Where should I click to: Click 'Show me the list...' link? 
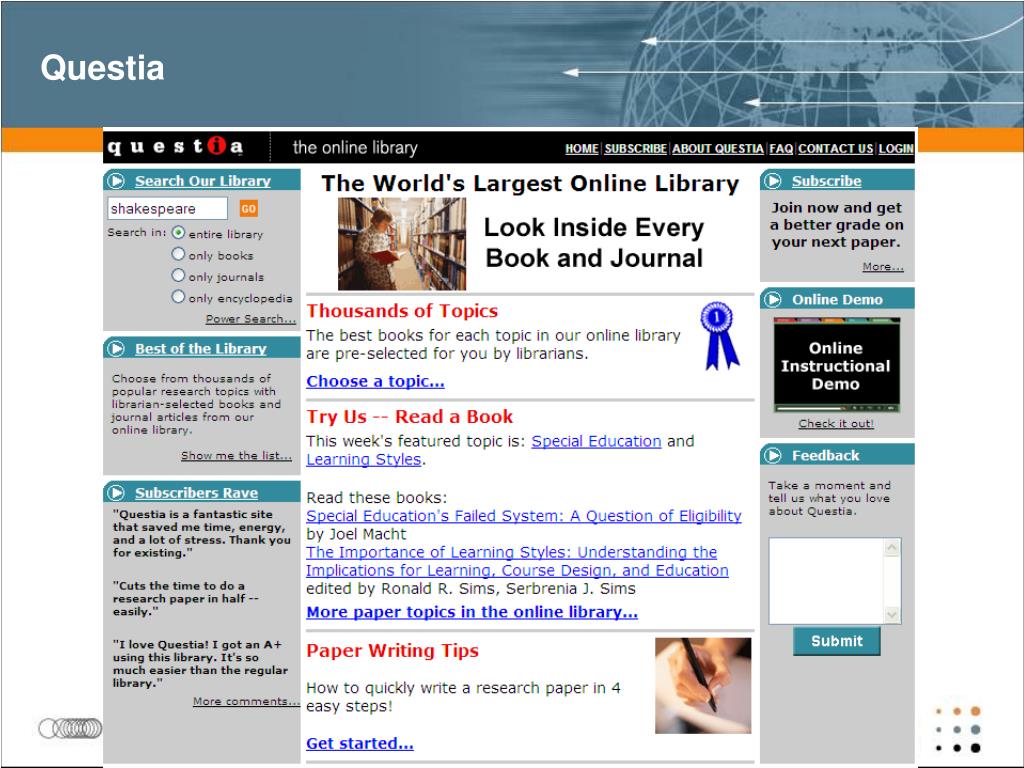tap(236, 455)
